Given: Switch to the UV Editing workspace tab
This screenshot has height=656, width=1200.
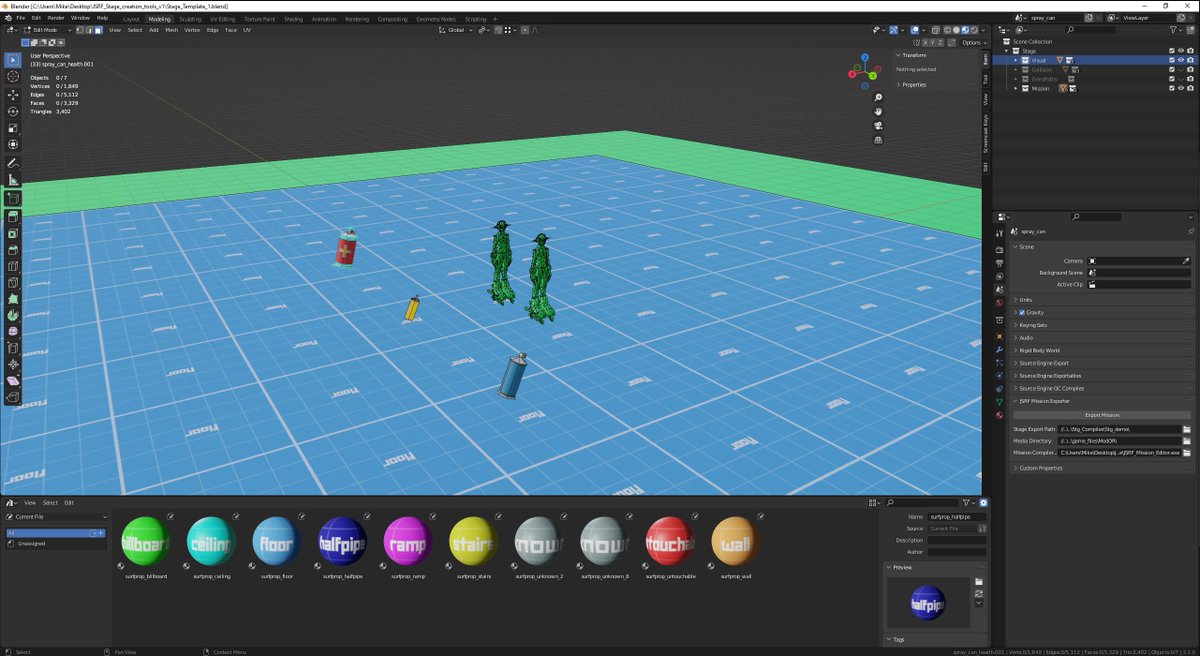Looking at the screenshot, I should [223, 19].
